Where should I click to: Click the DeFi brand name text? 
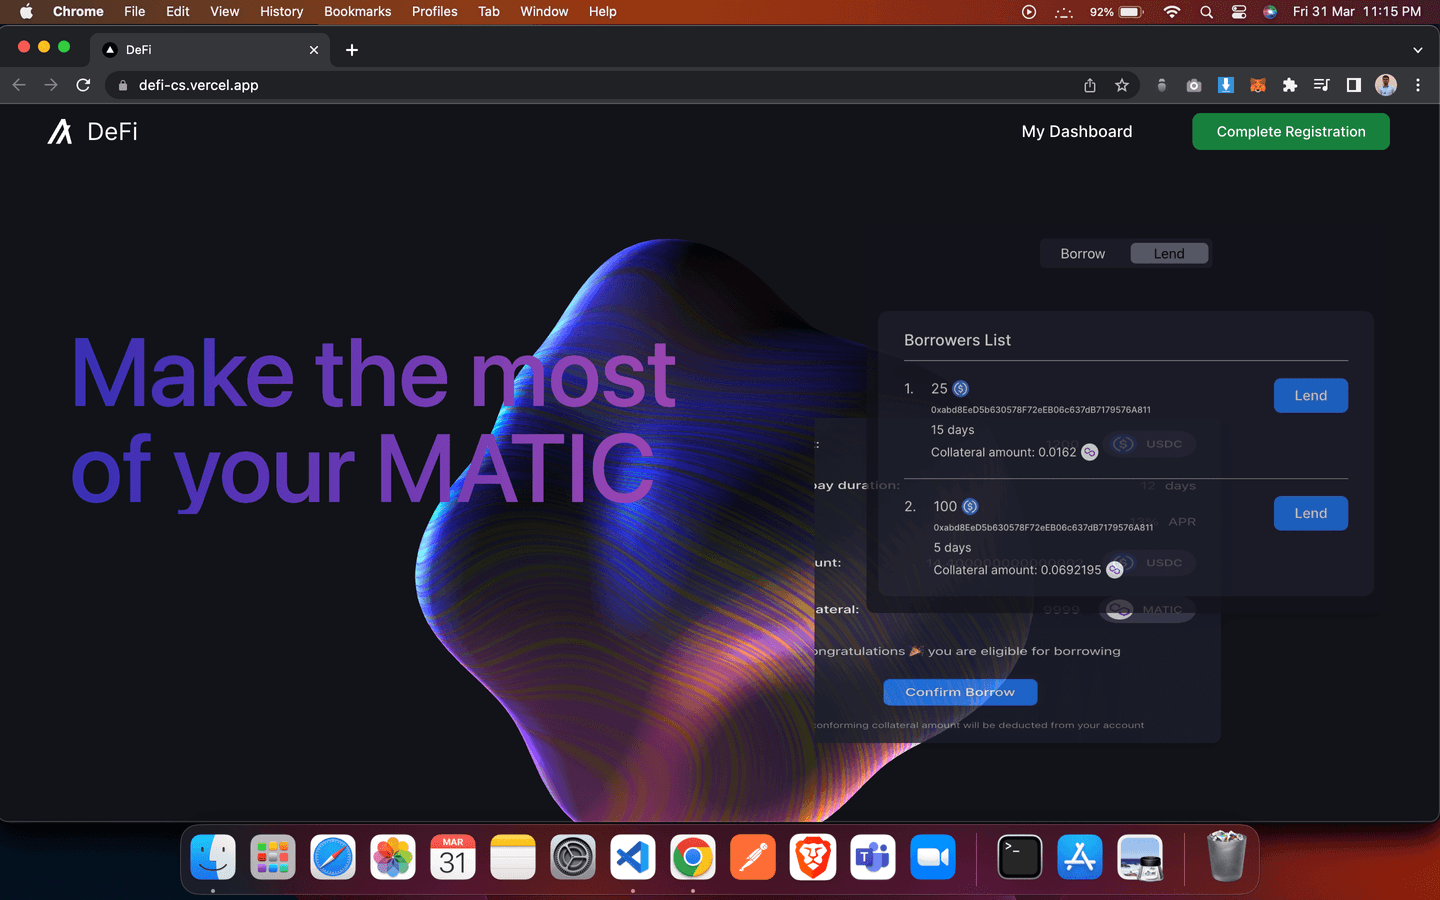pos(112,132)
